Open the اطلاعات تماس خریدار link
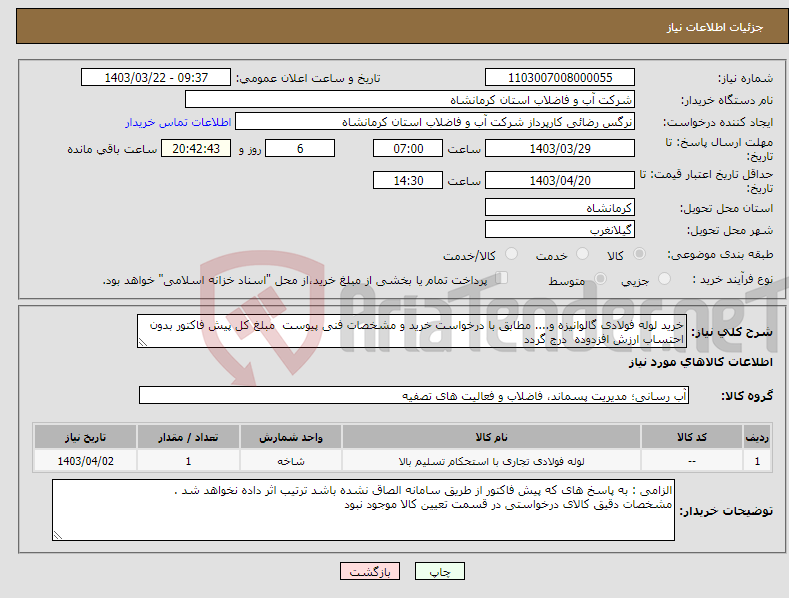 click(x=178, y=122)
